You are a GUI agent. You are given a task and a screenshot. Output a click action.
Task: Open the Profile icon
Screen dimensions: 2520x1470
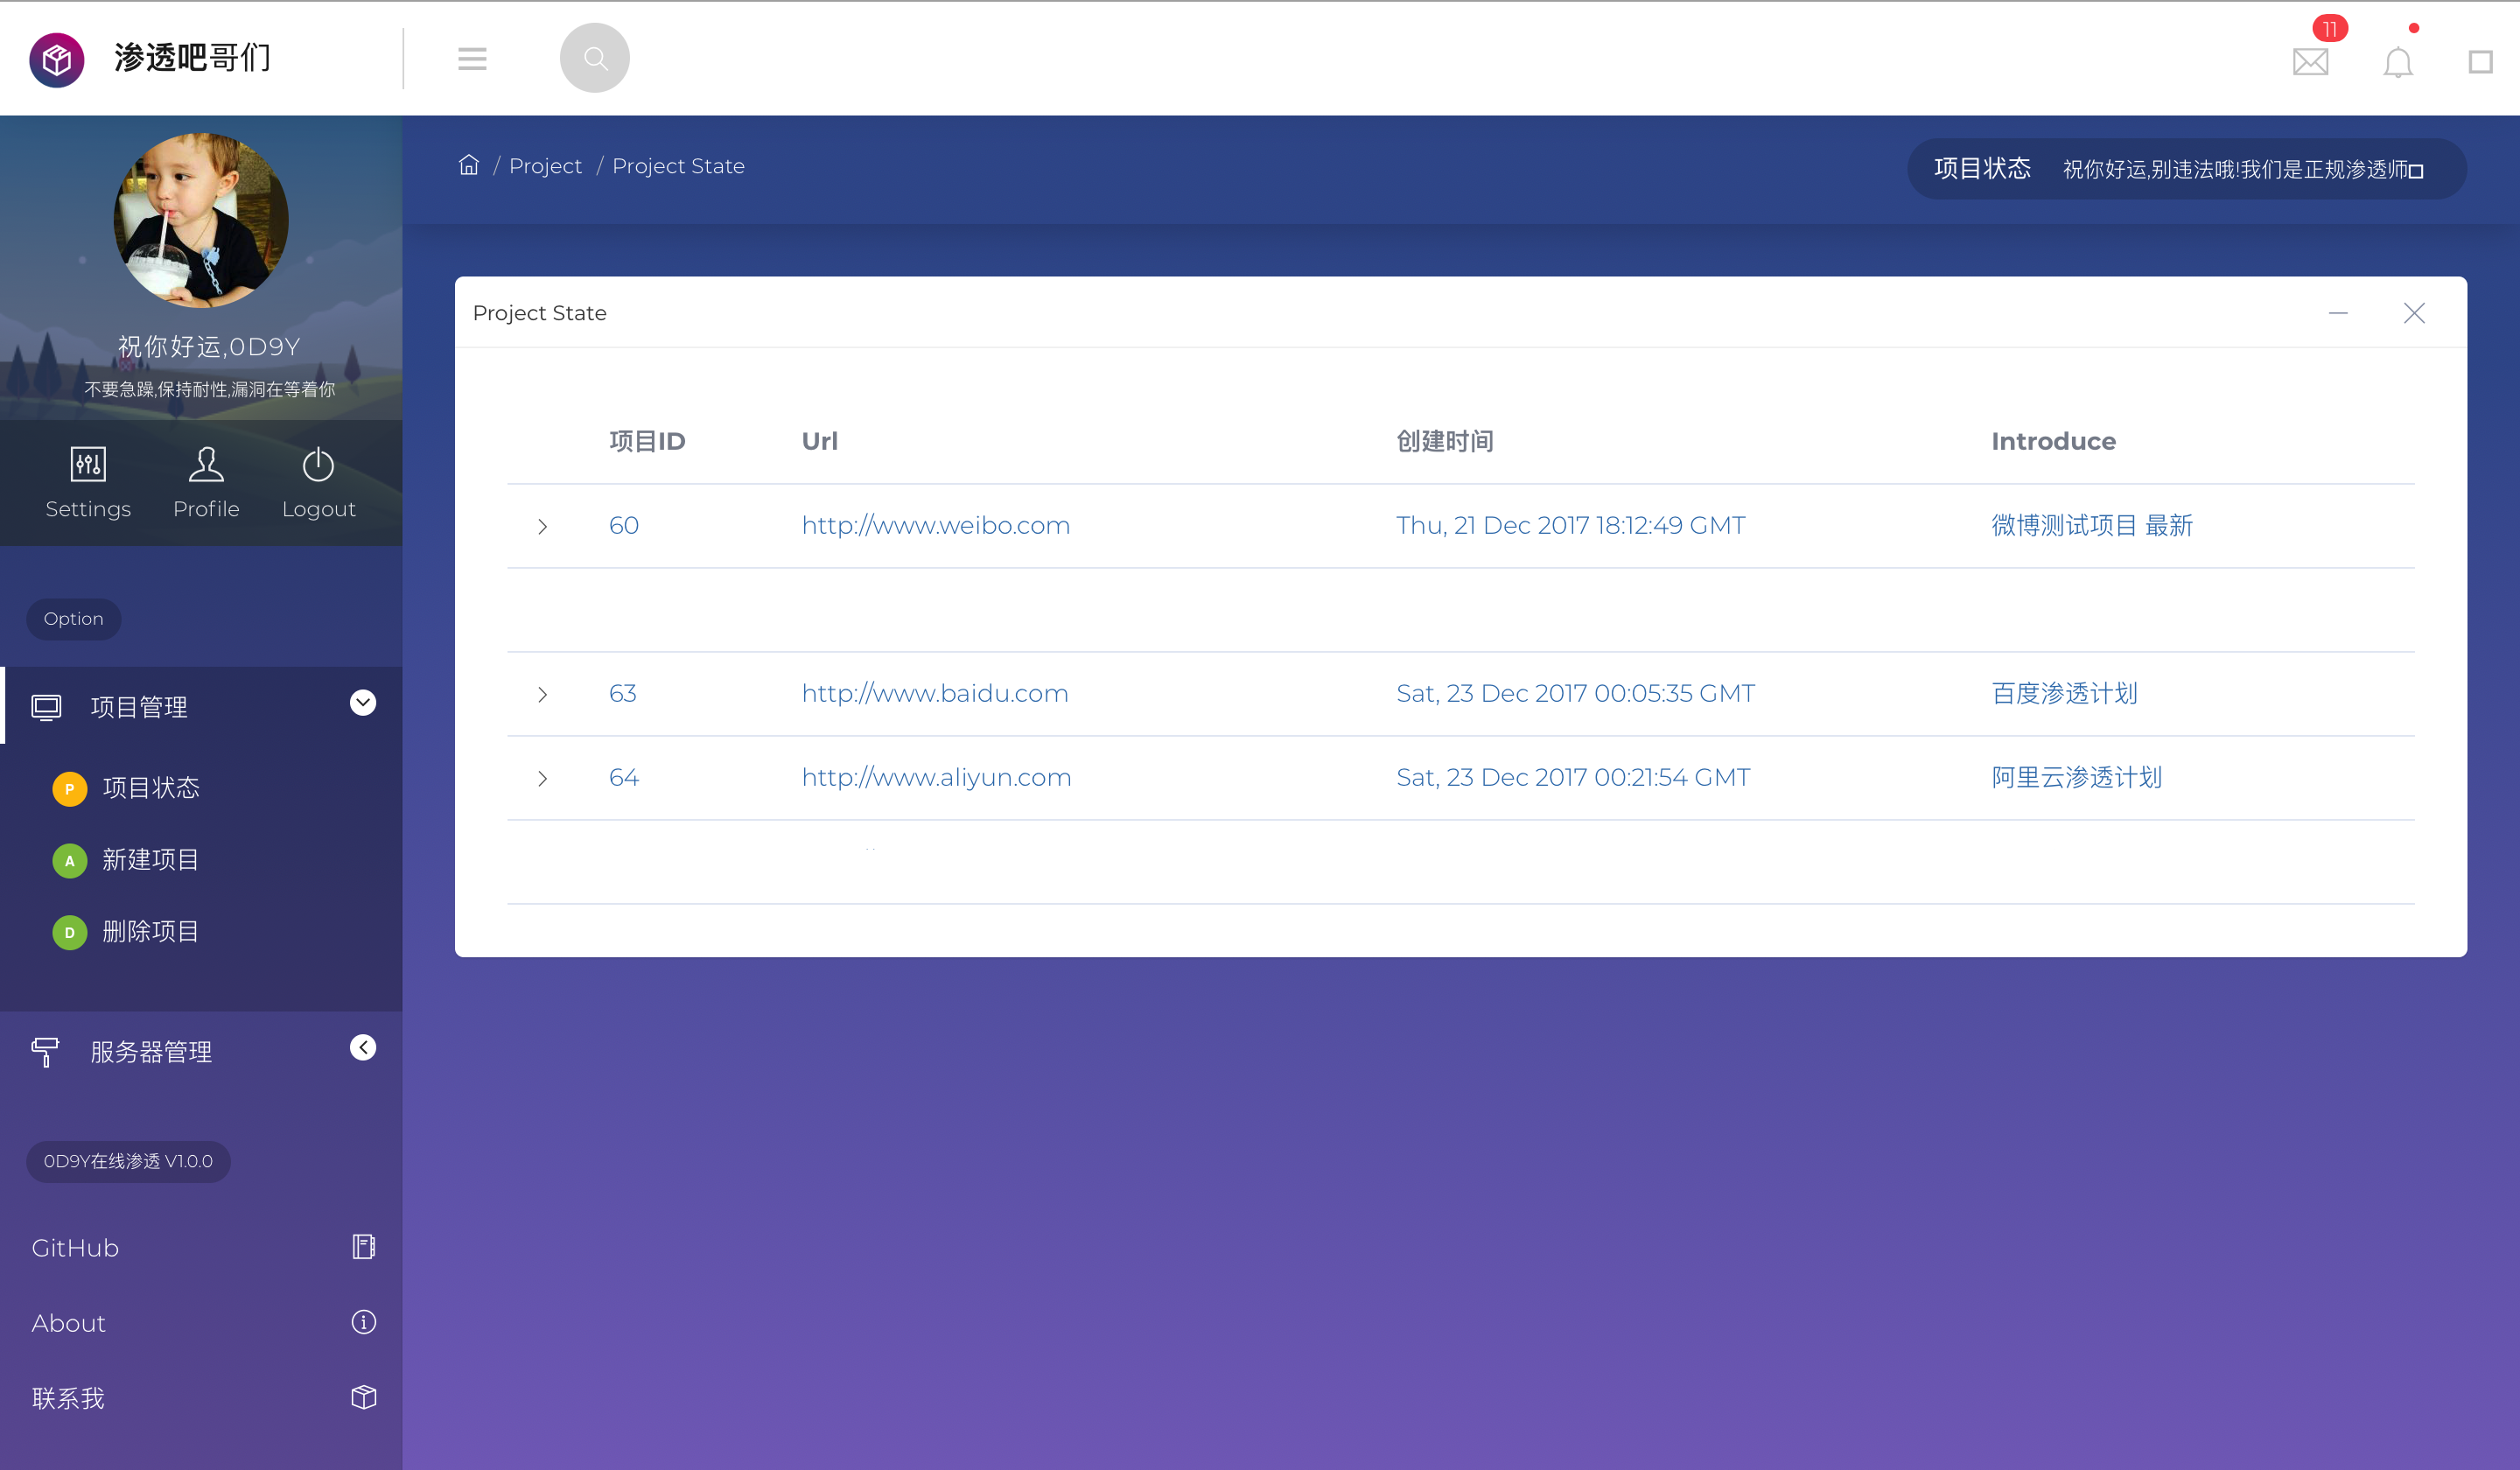[206, 483]
